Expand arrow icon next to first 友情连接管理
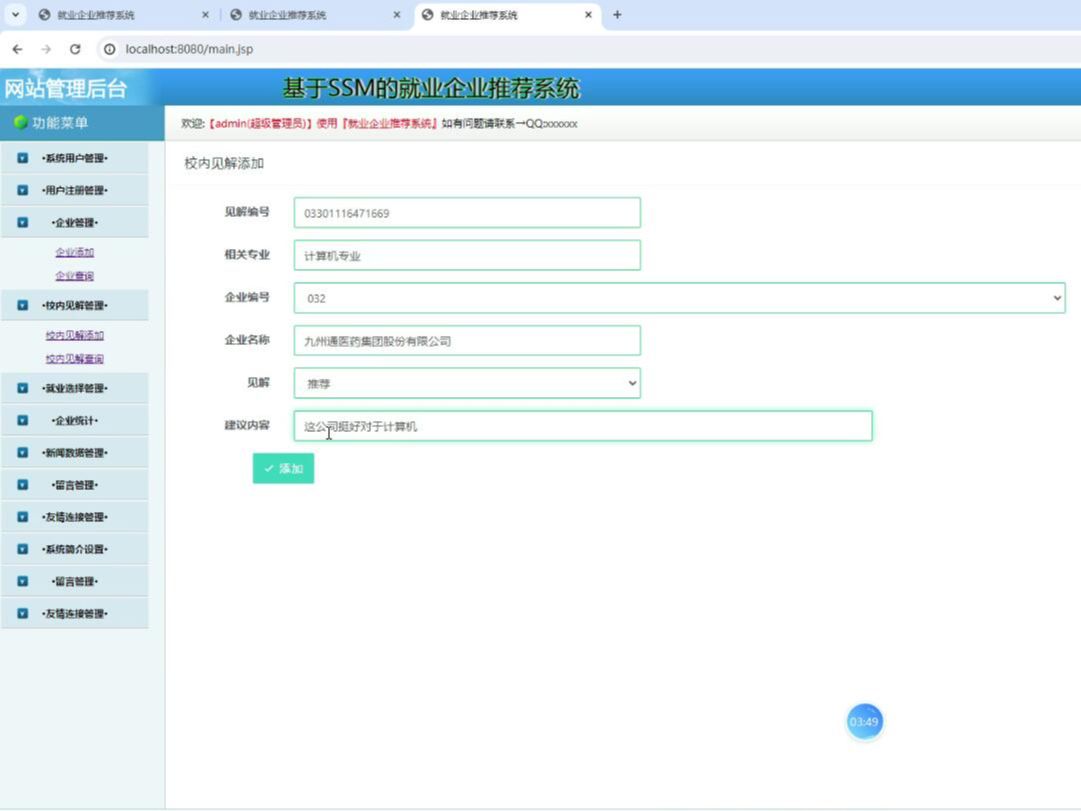Screen dimensions: 1081x811 (x=23, y=517)
